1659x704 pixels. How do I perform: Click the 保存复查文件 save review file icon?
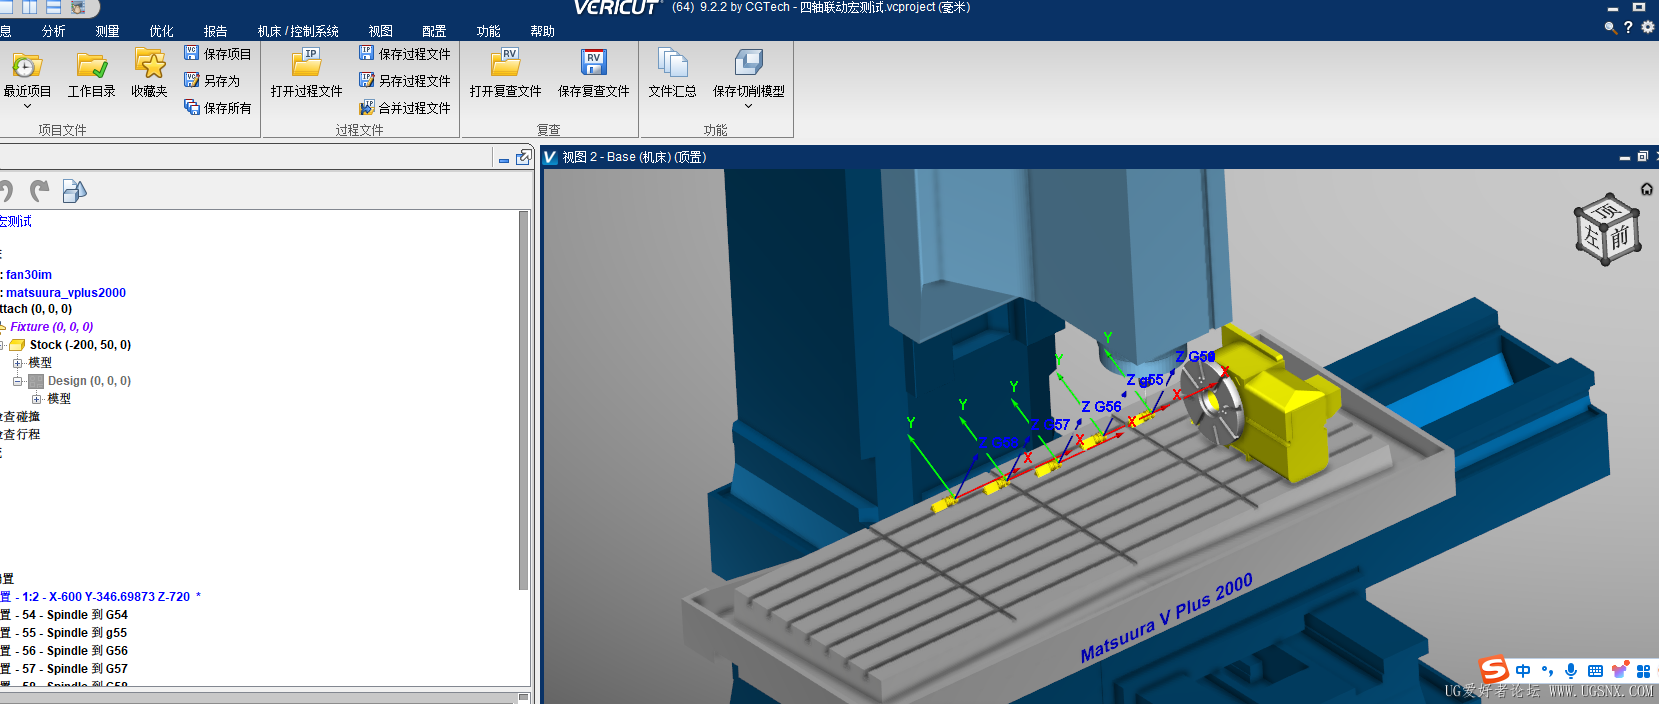[594, 63]
